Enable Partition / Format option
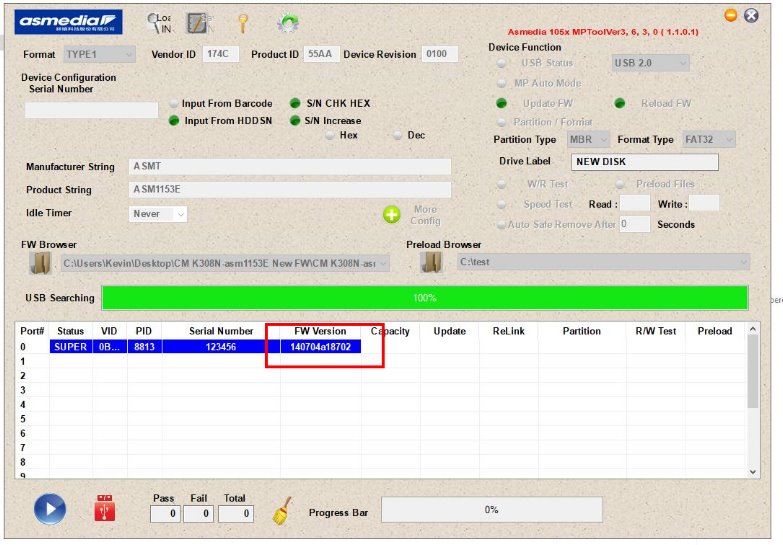 (501, 122)
